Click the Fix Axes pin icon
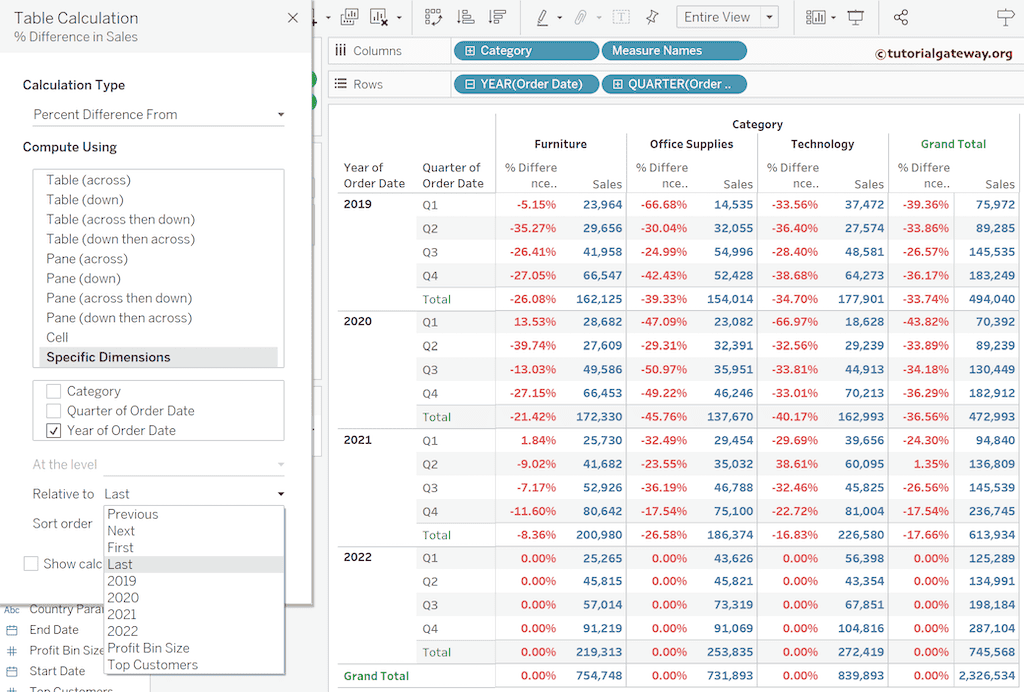This screenshot has height=692, width=1024. (652, 17)
